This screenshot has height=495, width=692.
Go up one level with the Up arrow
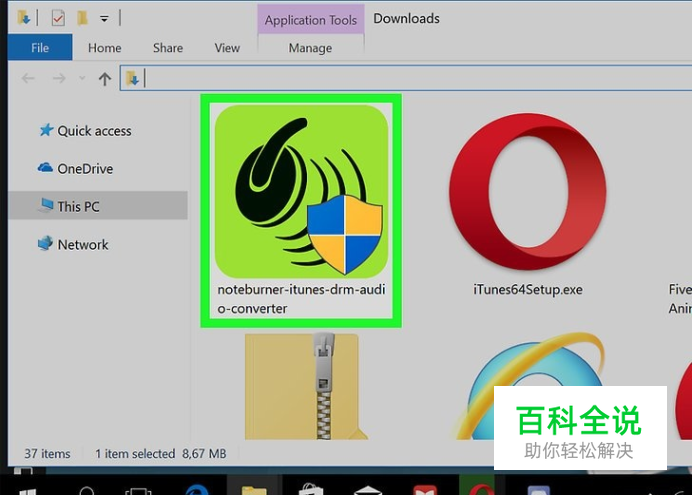coord(105,79)
